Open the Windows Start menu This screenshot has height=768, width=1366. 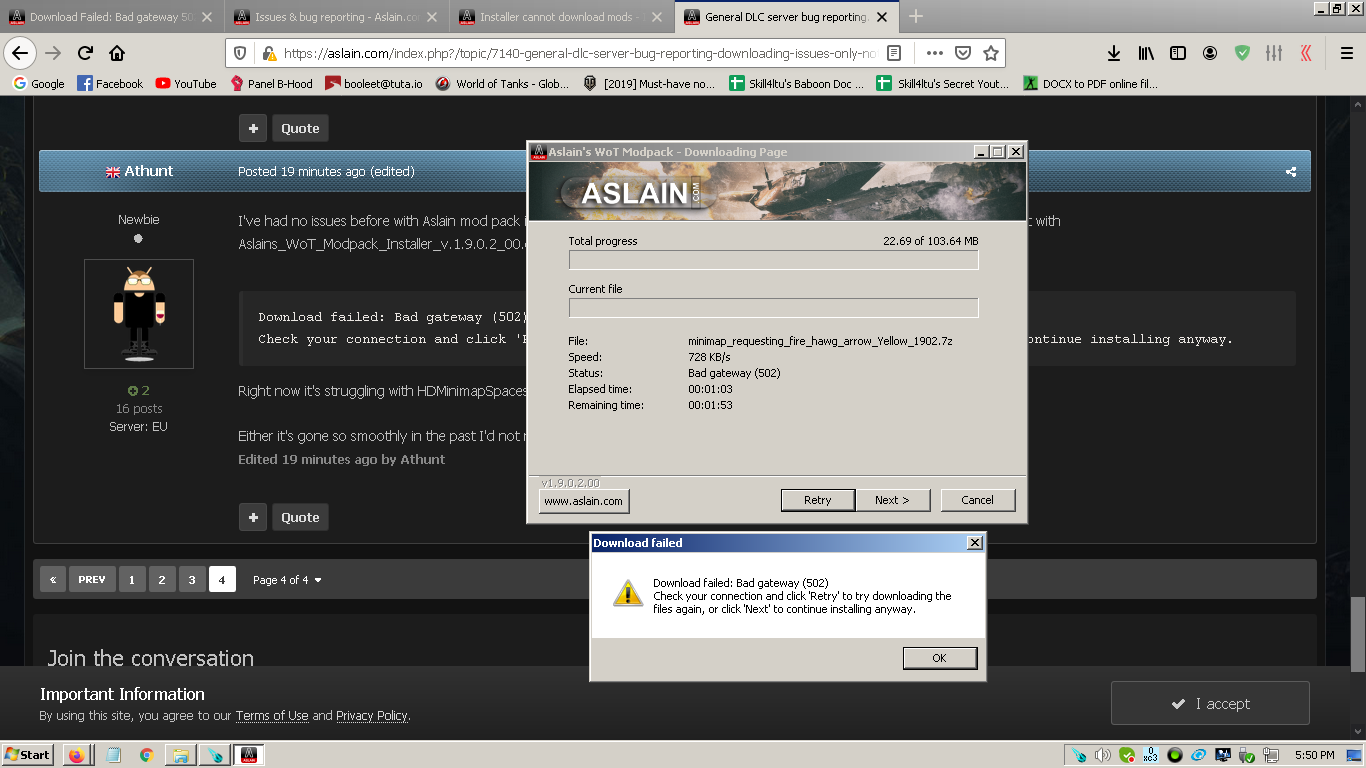[x=28, y=755]
